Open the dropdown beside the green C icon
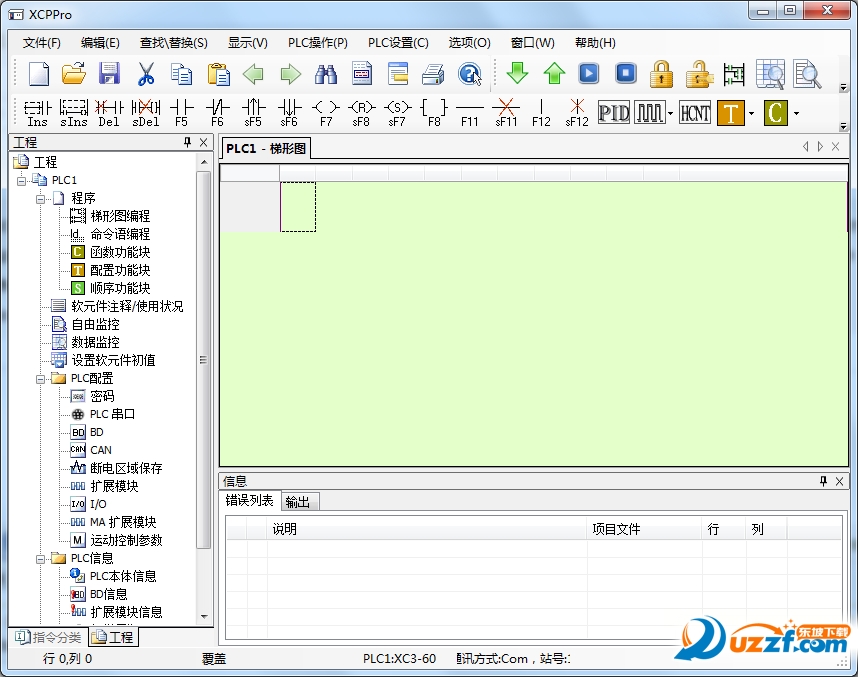Screen dimensions: 858x677 point(796,113)
